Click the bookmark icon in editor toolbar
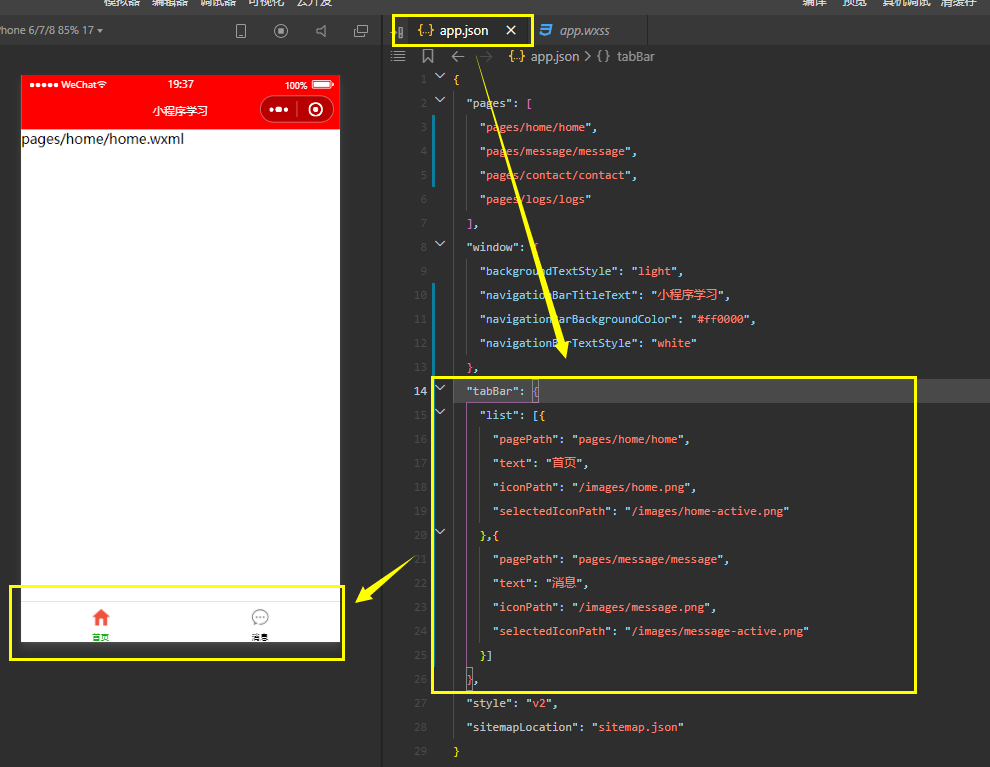Viewport: 990px width, 767px height. point(427,57)
